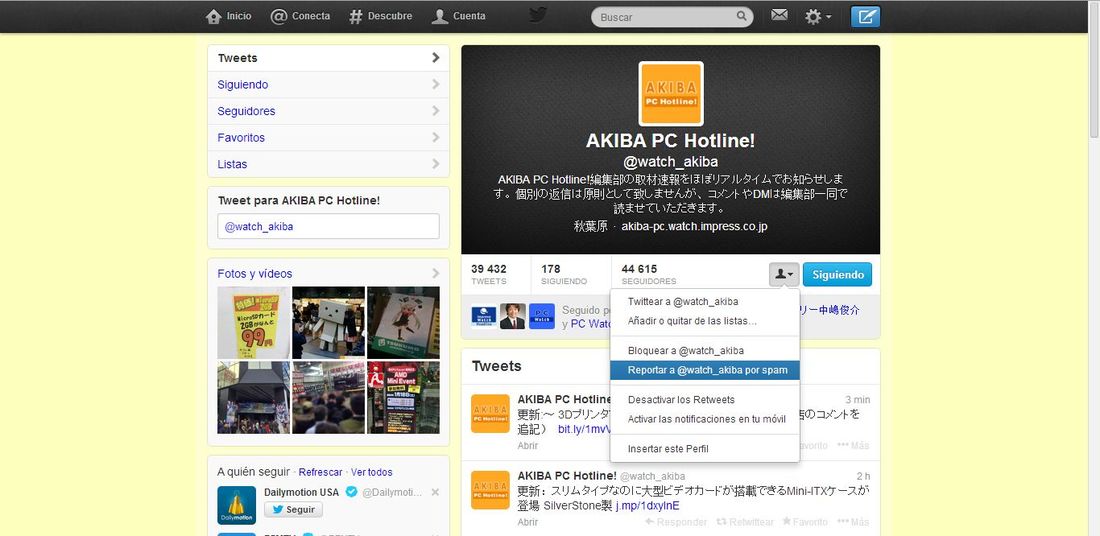Click PC Watch follower avatar
The image size is (1100, 536).
[x=542, y=316]
